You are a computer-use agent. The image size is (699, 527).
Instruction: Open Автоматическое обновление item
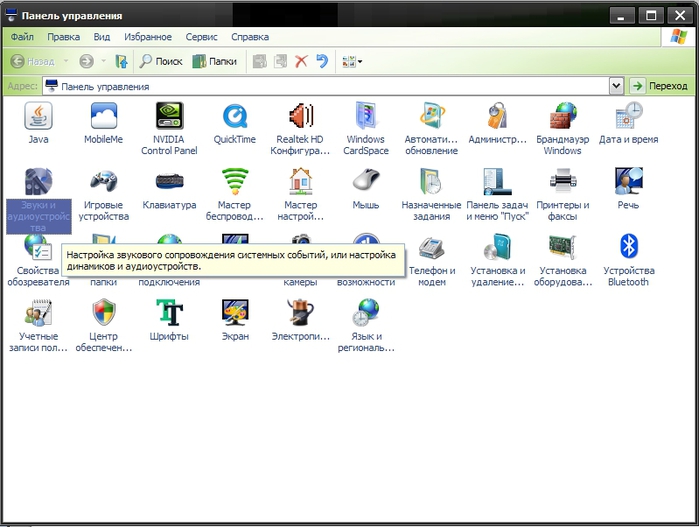pyautogui.click(x=431, y=128)
